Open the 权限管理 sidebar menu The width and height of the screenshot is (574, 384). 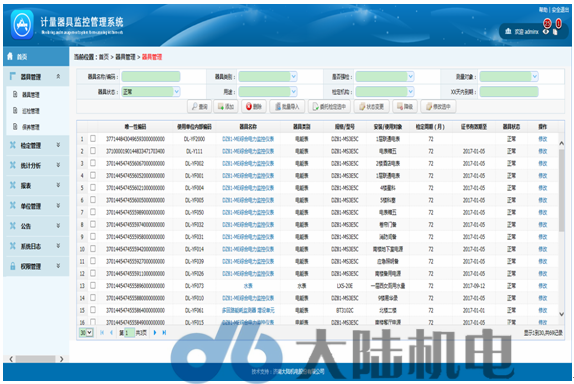[x=36, y=266]
